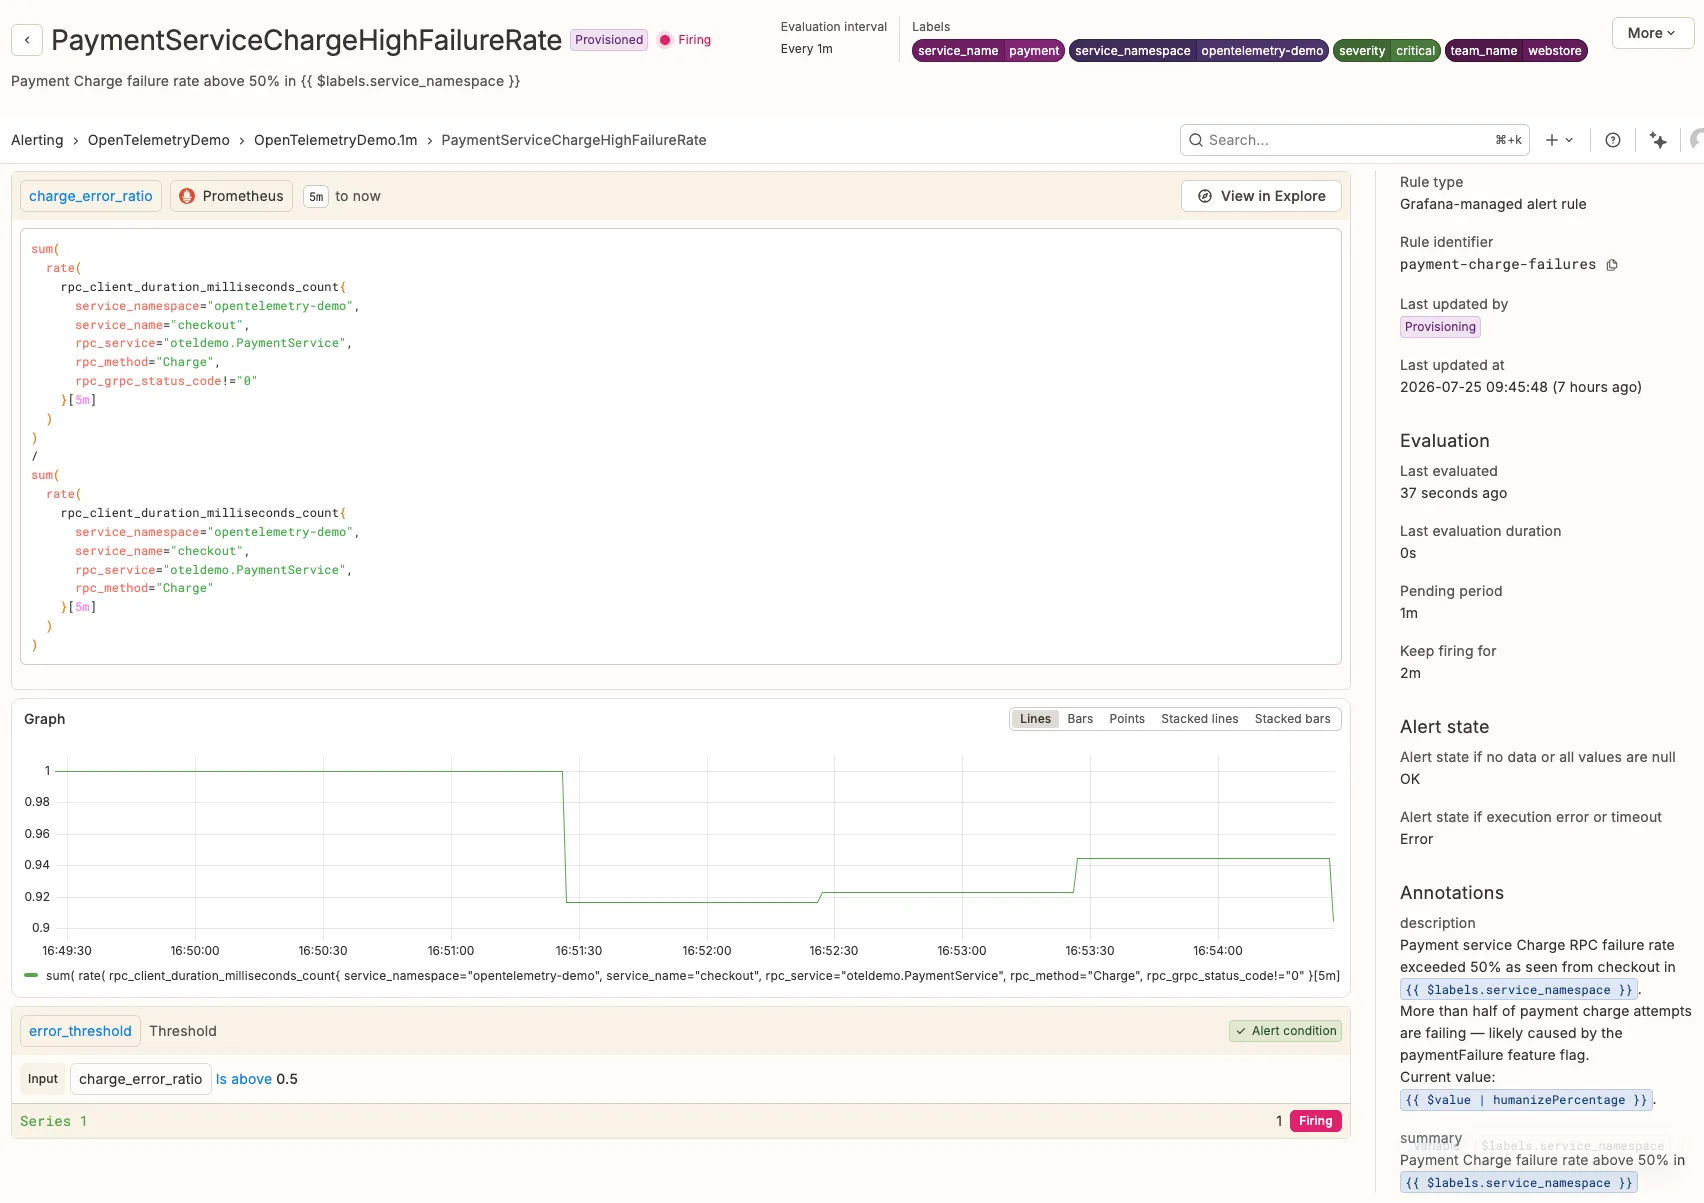Select Bars graph style
Image resolution: width=1704 pixels, height=1203 pixels.
(x=1080, y=719)
